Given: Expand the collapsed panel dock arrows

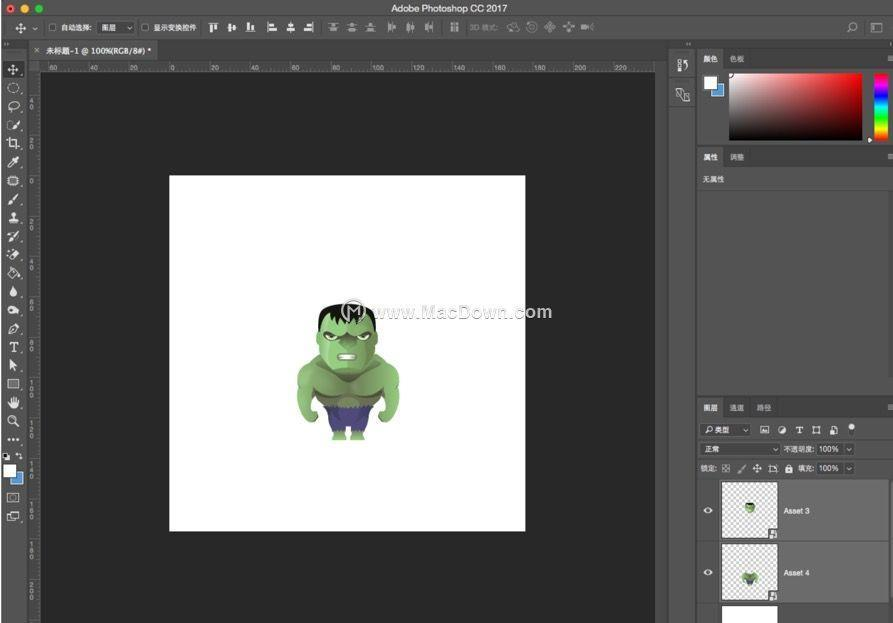Looking at the screenshot, I should (x=688, y=44).
